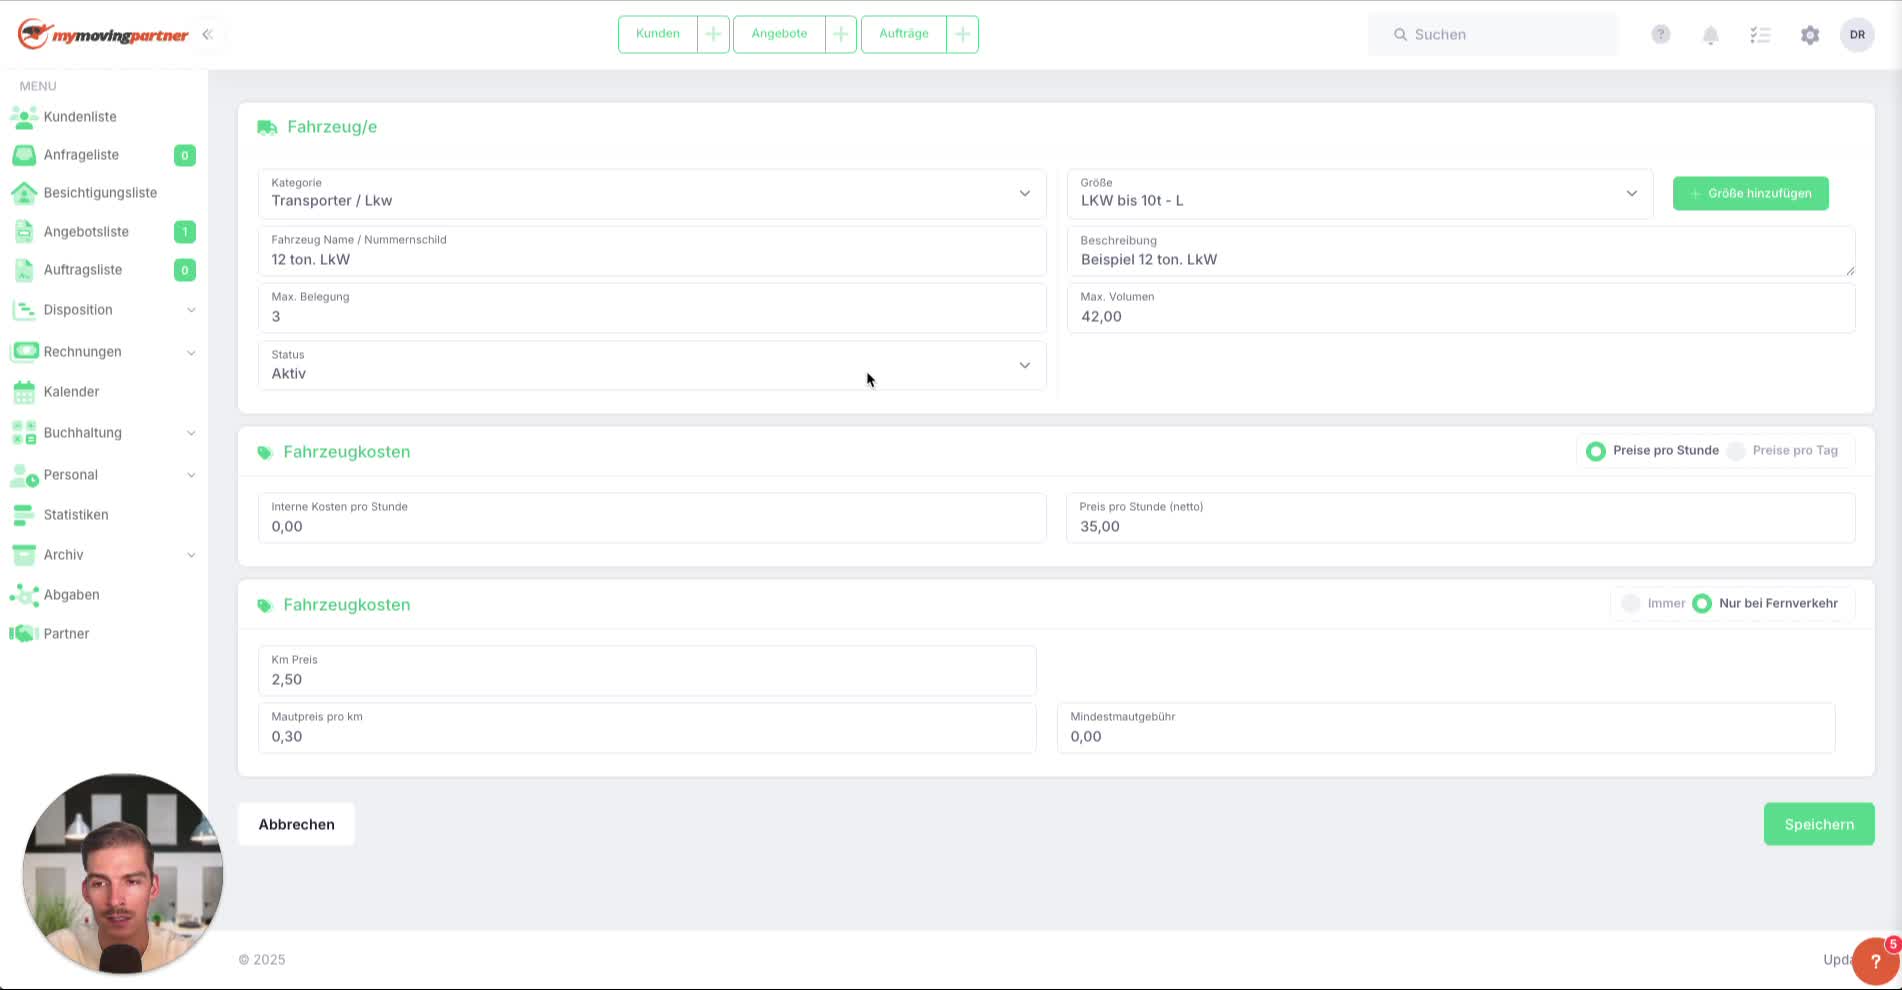Open the Status dropdown showing Aktiv
This screenshot has height=990, width=1902.
coord(652,365)
